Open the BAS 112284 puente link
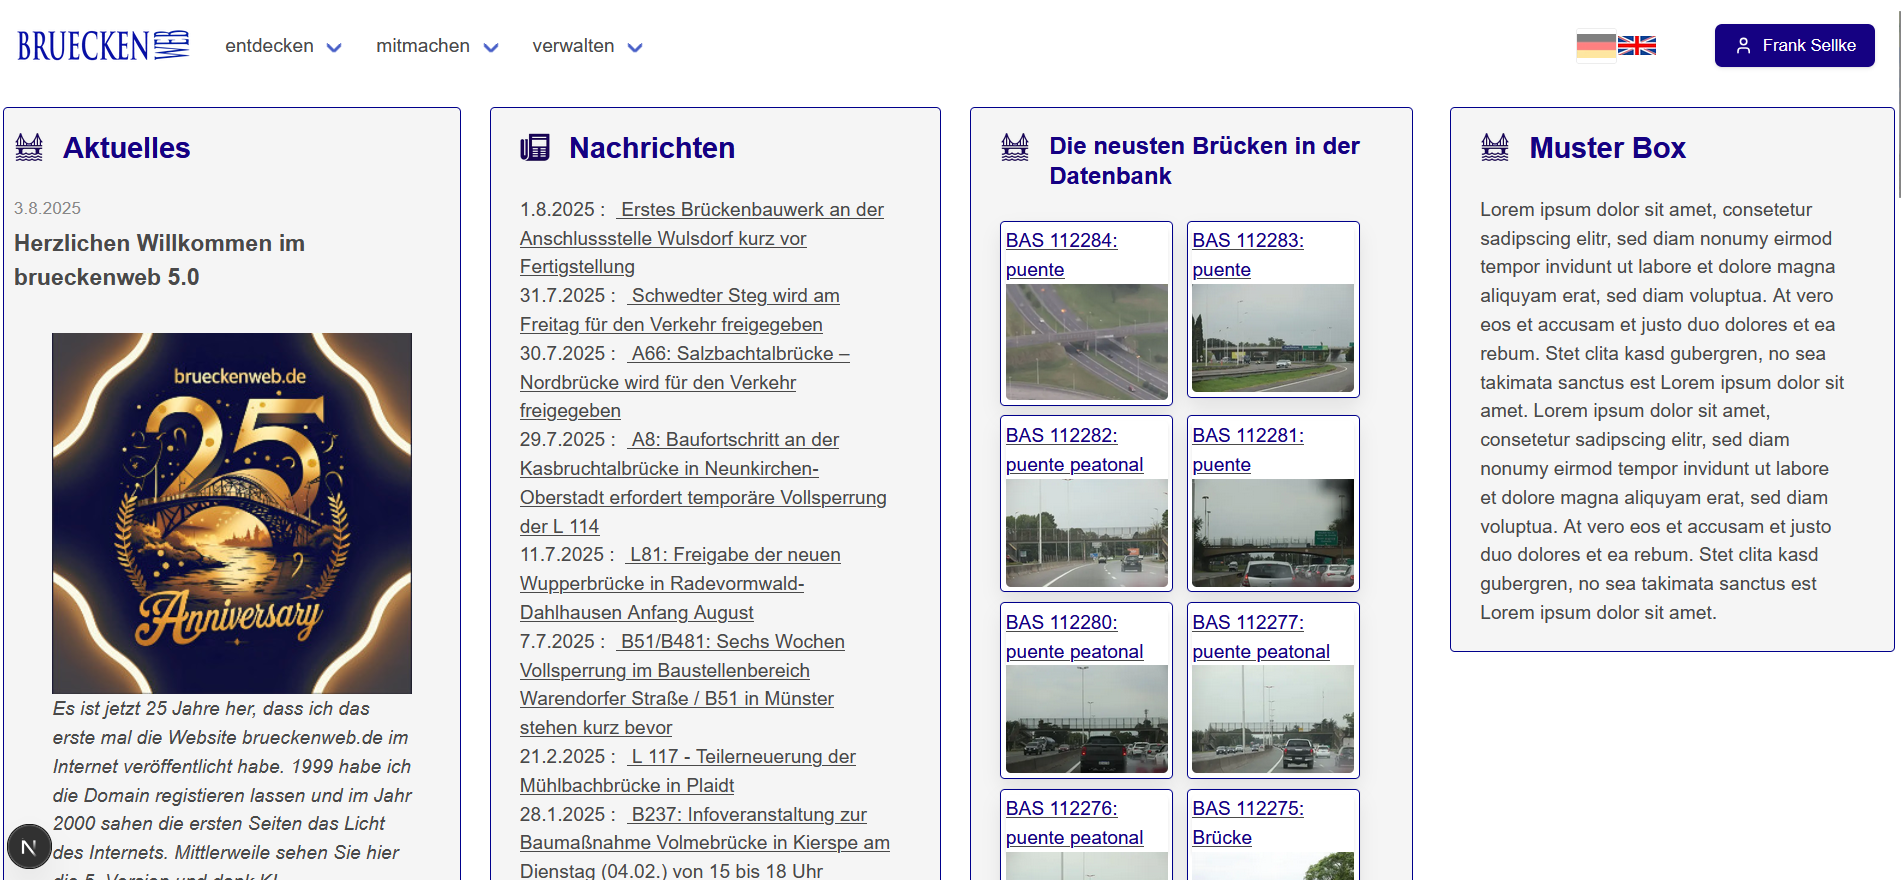Screen dimensions: 1901x880 (x=1061, y=255)
